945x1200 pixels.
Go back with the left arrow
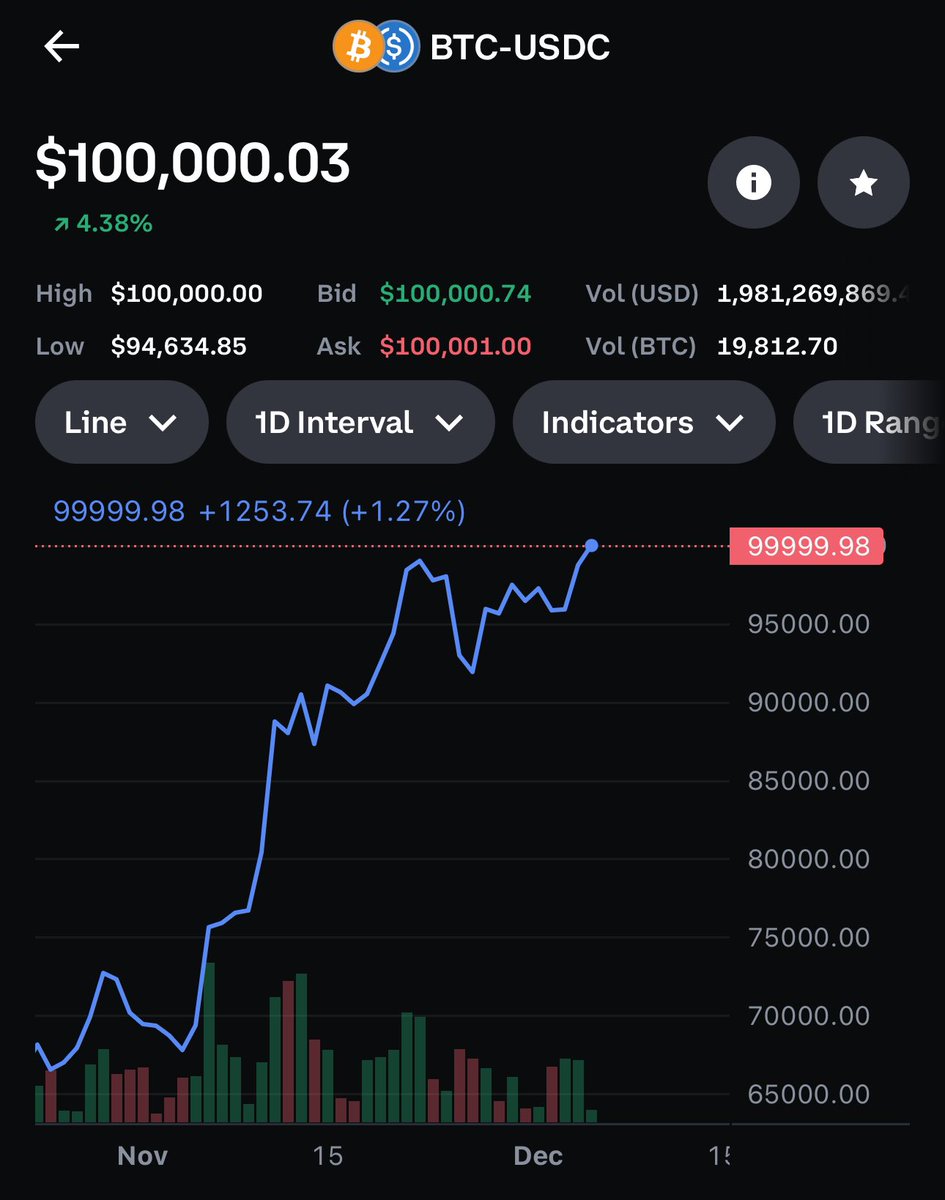(61, 46)
